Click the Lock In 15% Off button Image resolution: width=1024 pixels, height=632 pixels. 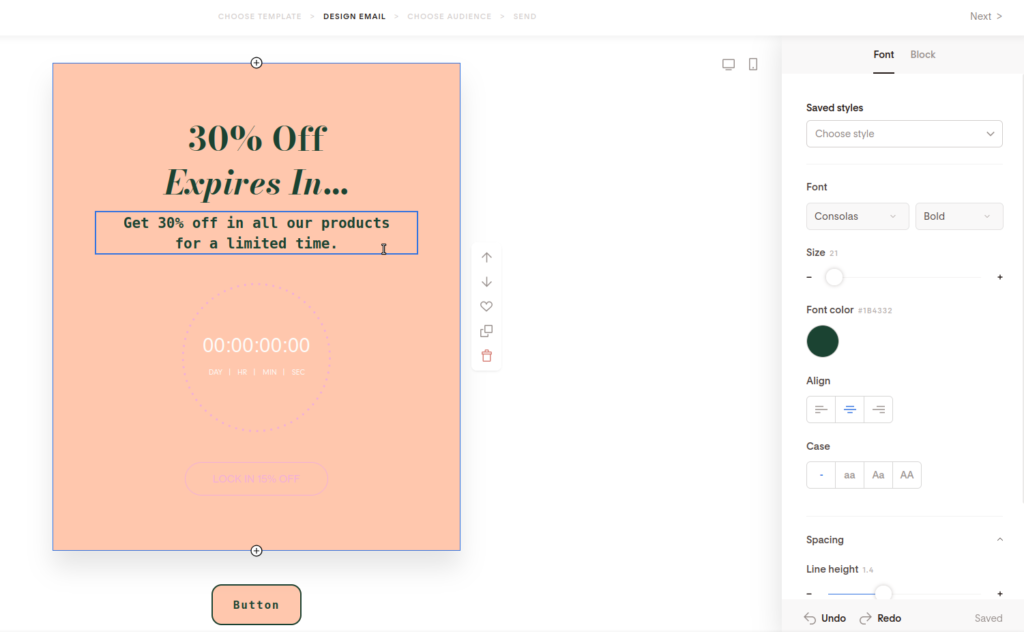click(x=257, y=479)
